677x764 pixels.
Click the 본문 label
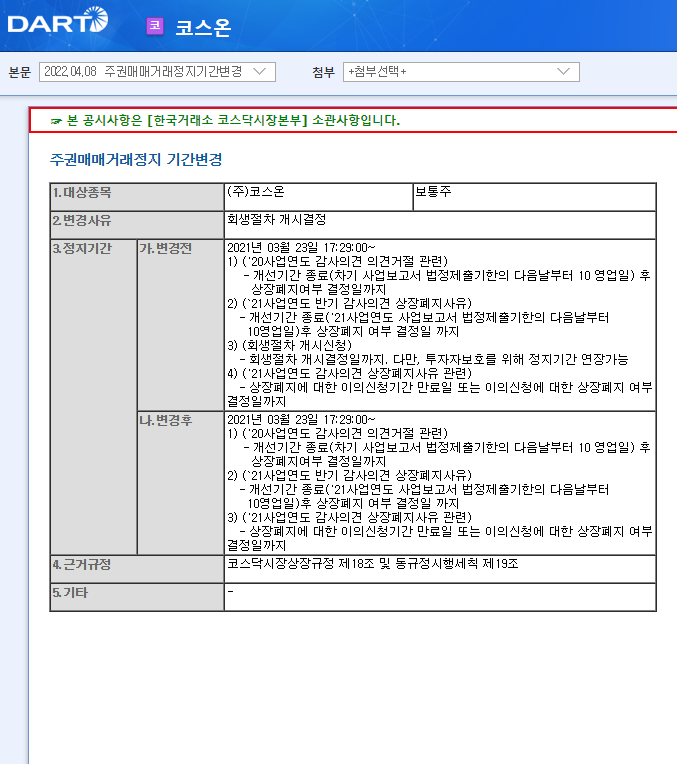[19, 73]
